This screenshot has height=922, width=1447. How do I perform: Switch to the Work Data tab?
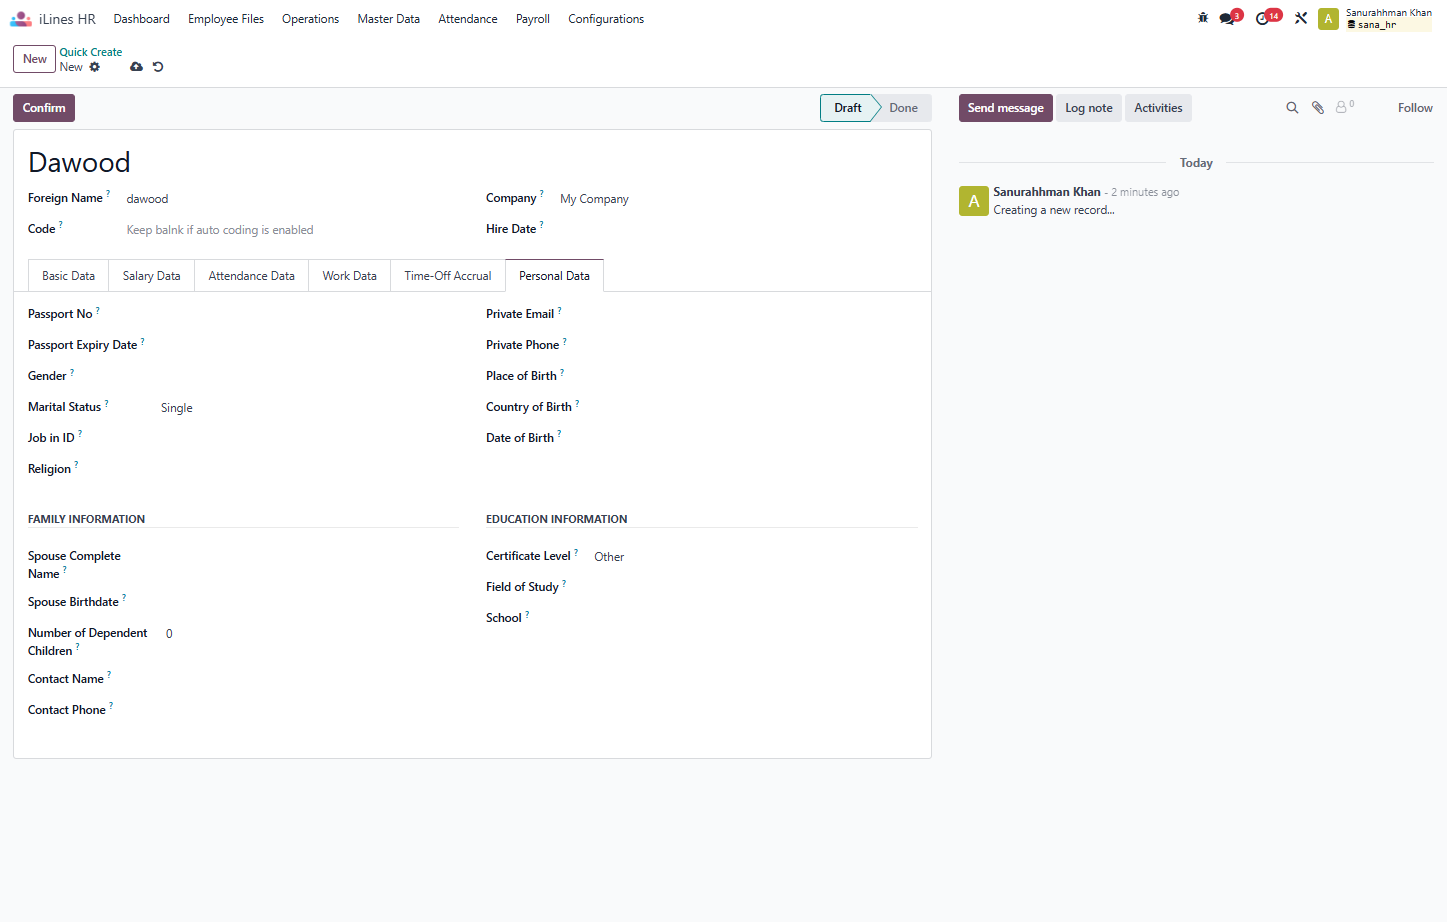tap(350, 276)
